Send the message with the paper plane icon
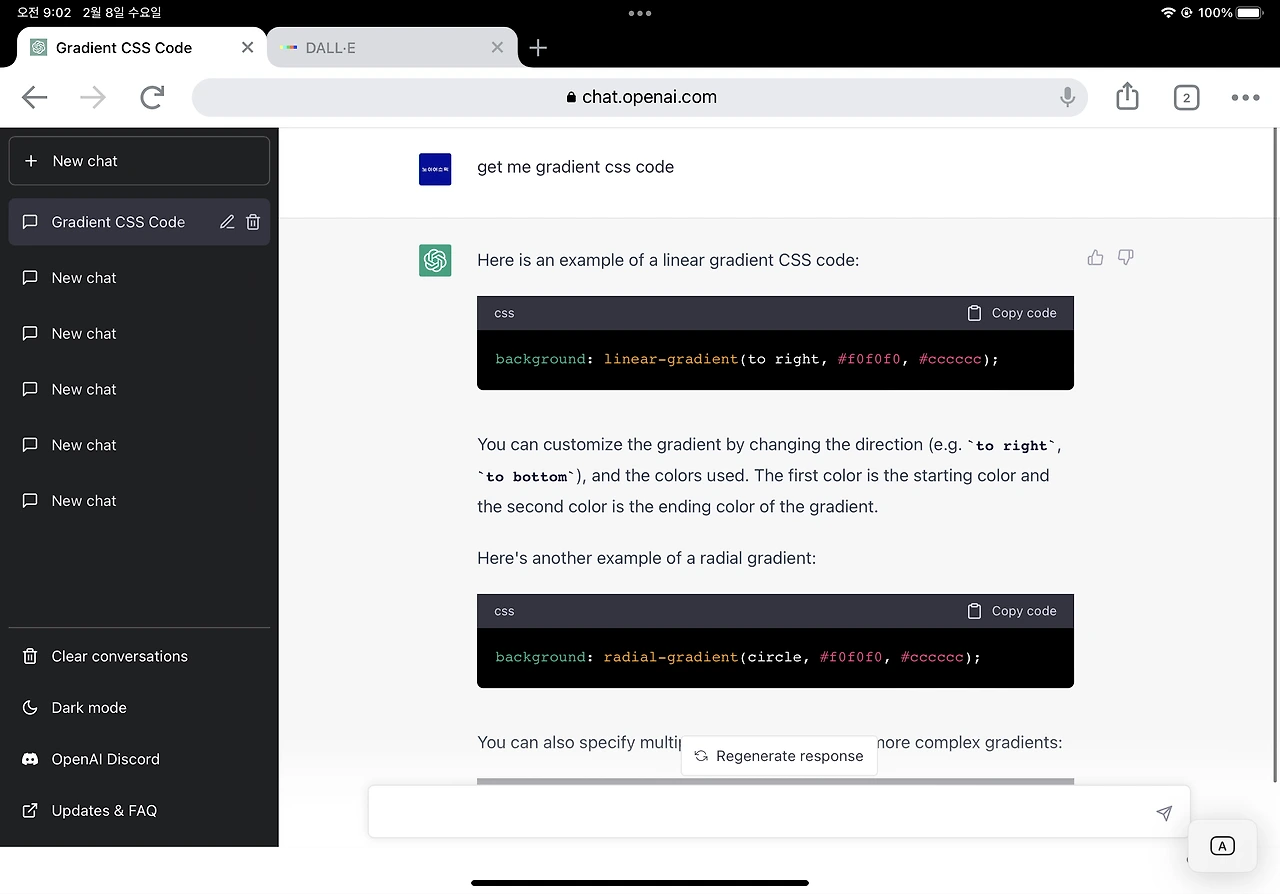Image resolution: width=1280 pixels, height=894 pixels. point(1164,813)
